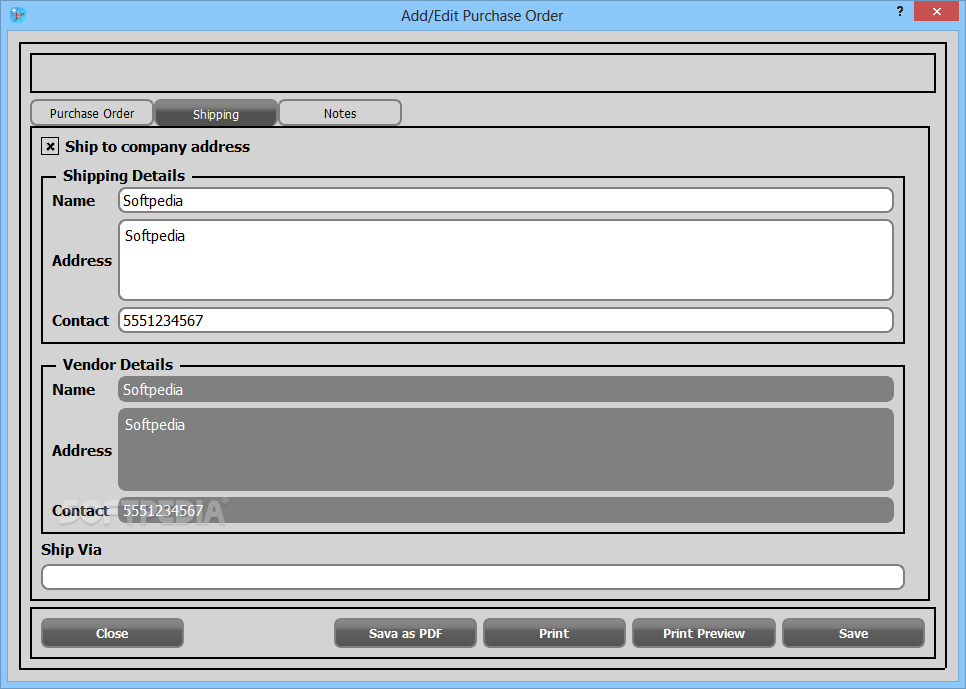966x689 pixels.
Task: Open Print Preview
Action: coord(704,633)
